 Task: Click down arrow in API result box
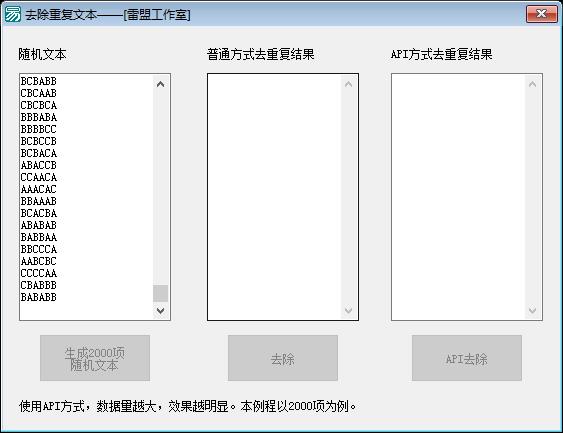tap(532, 310)
